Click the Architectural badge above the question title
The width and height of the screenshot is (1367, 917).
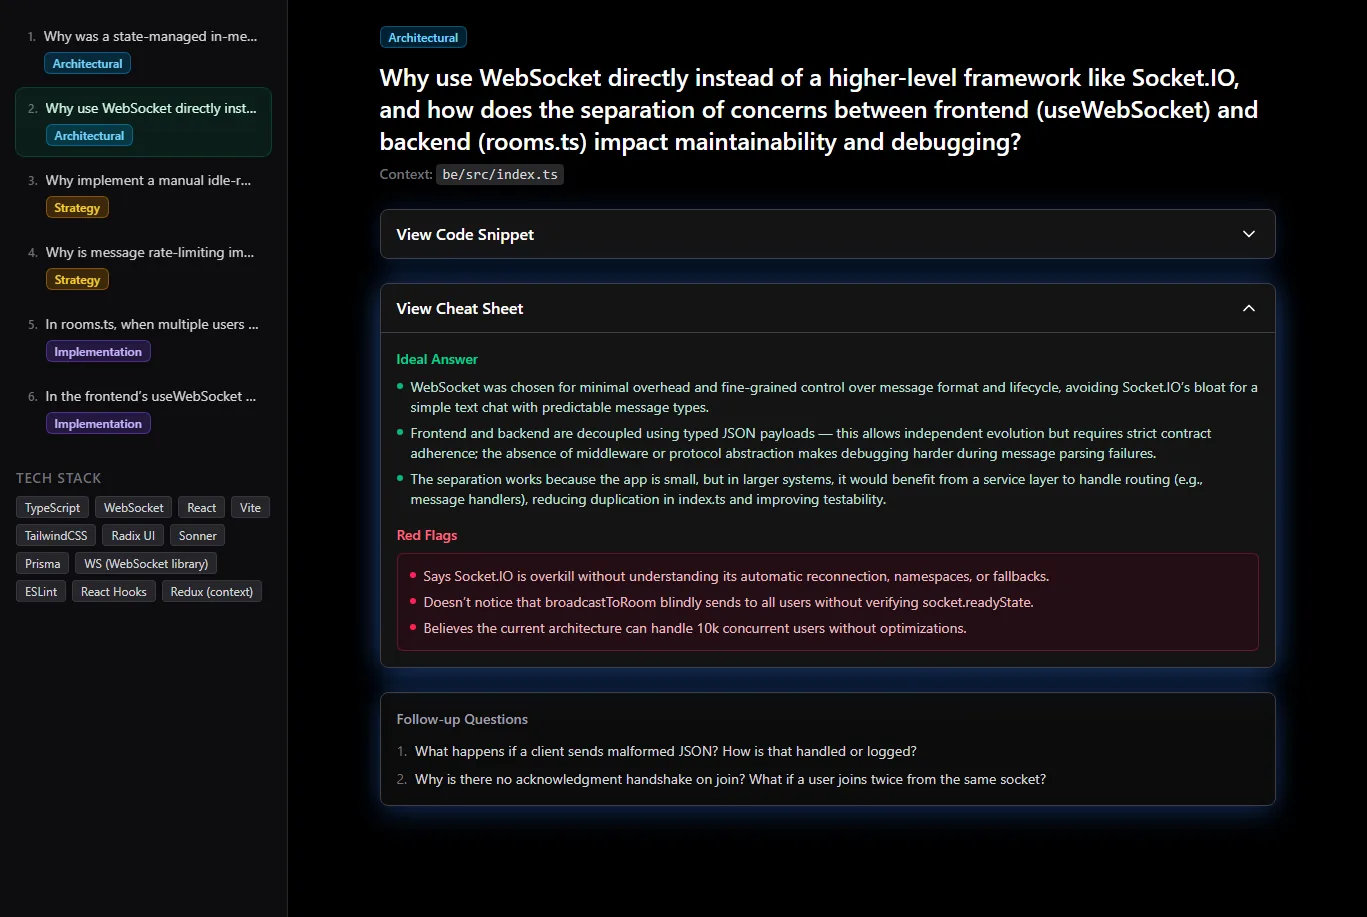423,38
